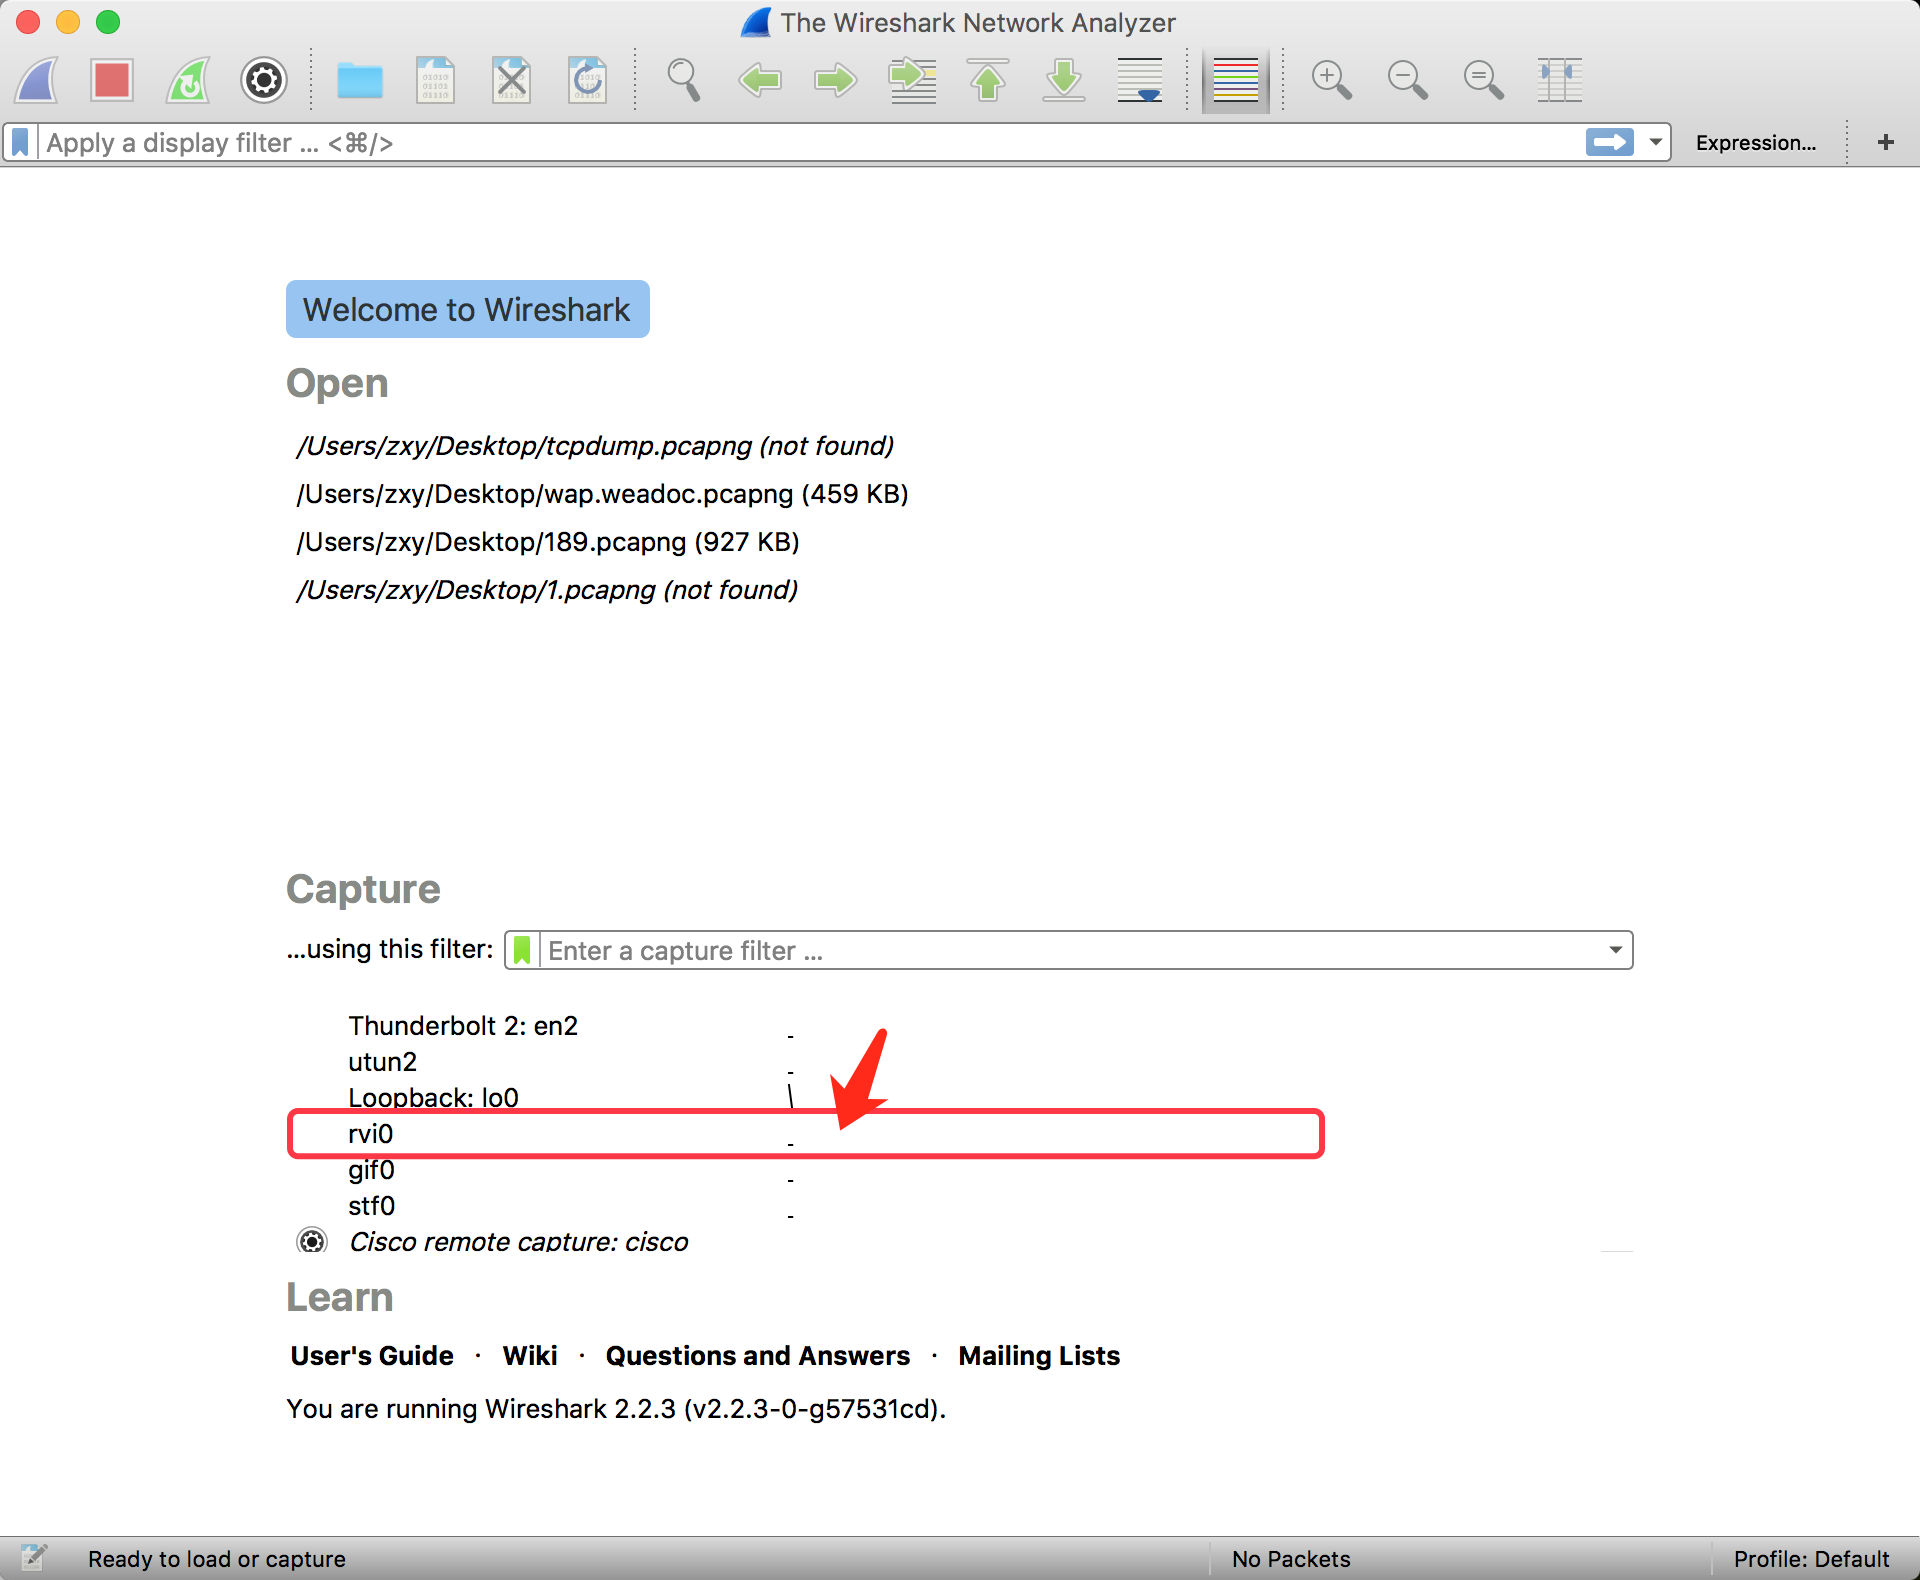
Task: Jump to the last packet
Action: click(x=1064, y=80)
